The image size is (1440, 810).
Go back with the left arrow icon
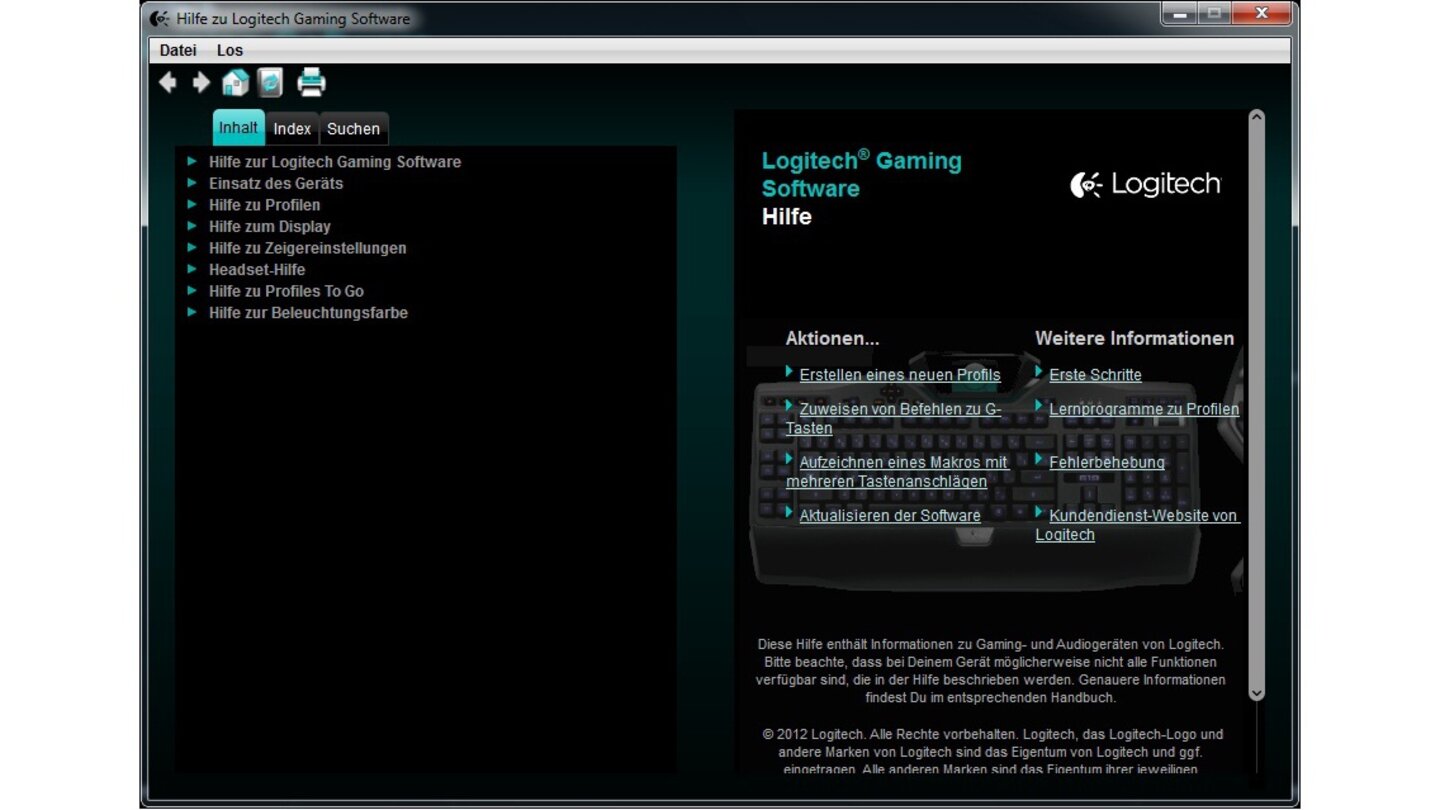click(168, 82)
